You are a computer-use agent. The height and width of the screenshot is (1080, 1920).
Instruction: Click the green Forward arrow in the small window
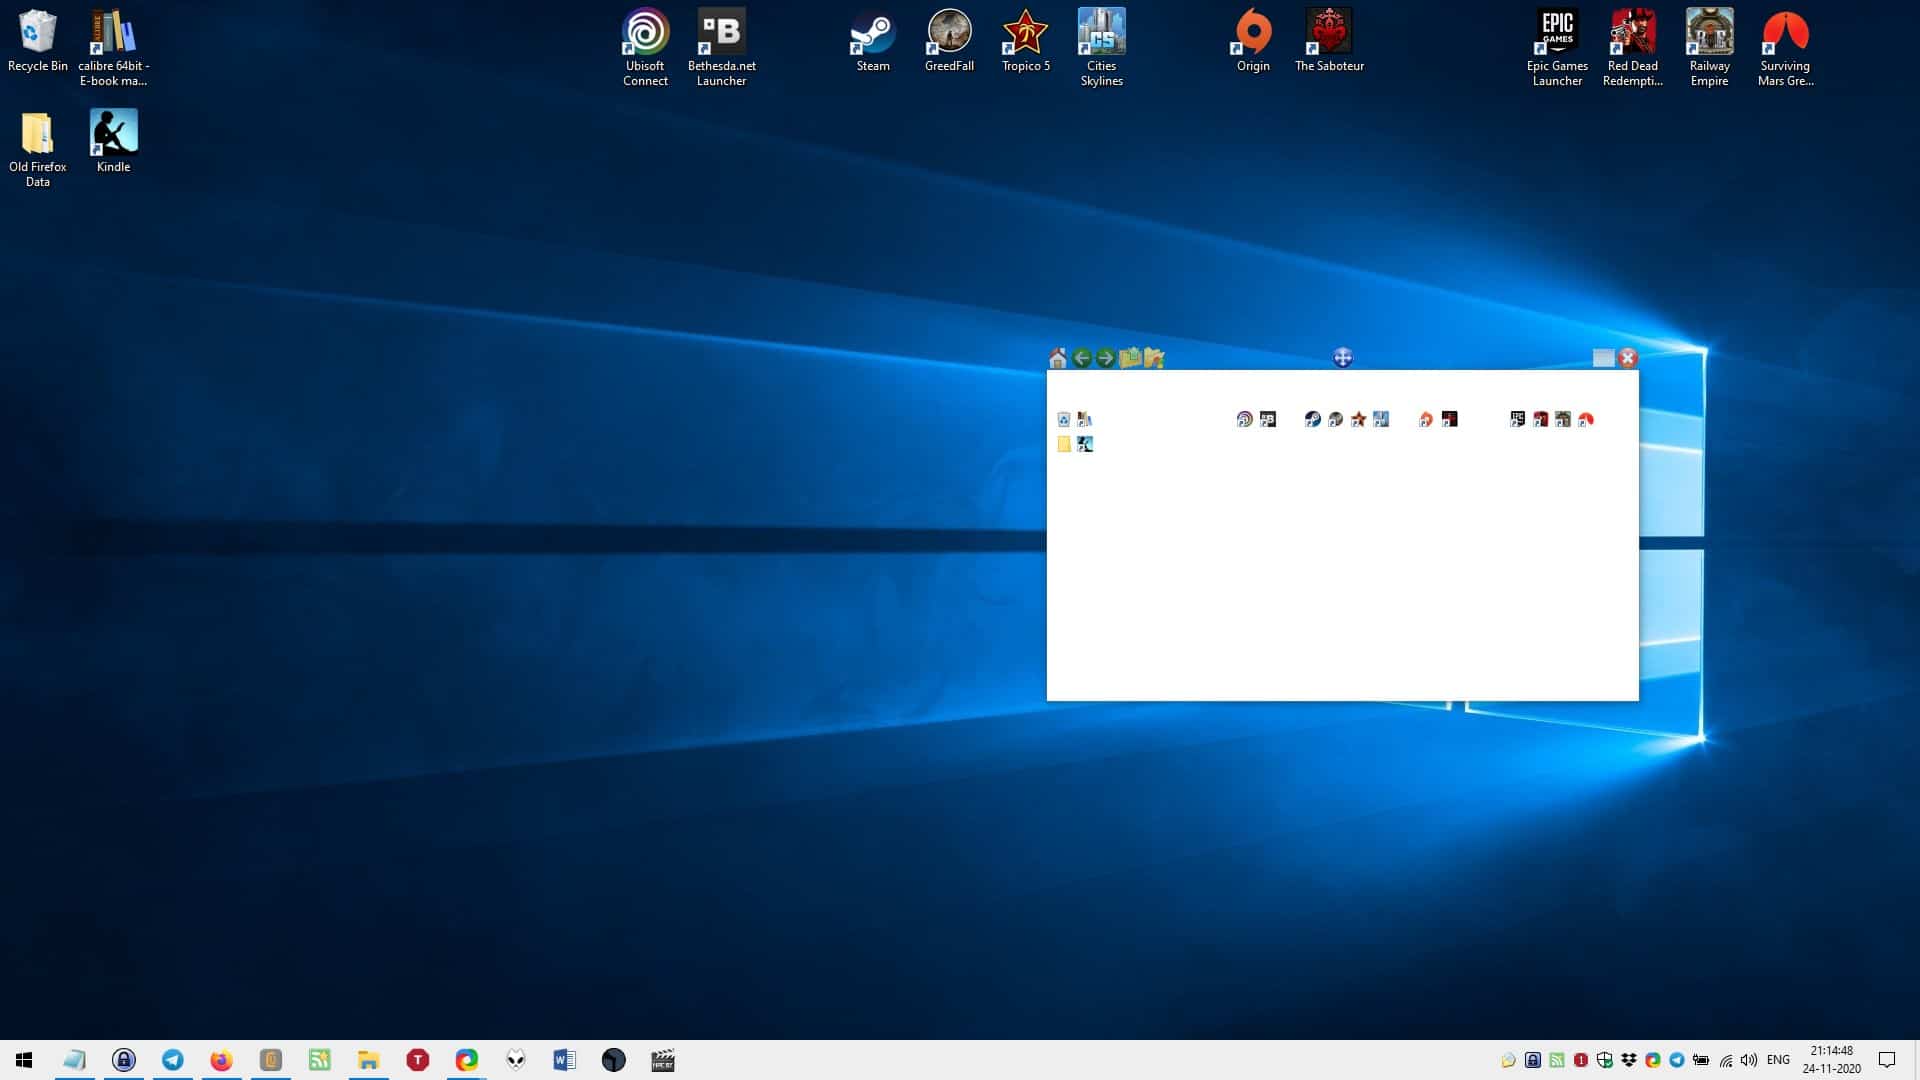pos(1105,358)
